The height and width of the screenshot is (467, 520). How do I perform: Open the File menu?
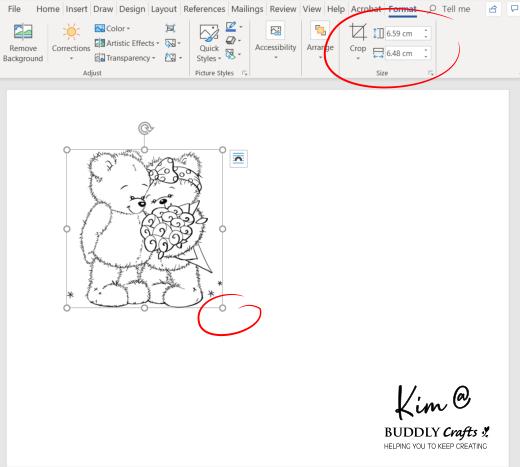click(14, 9)
